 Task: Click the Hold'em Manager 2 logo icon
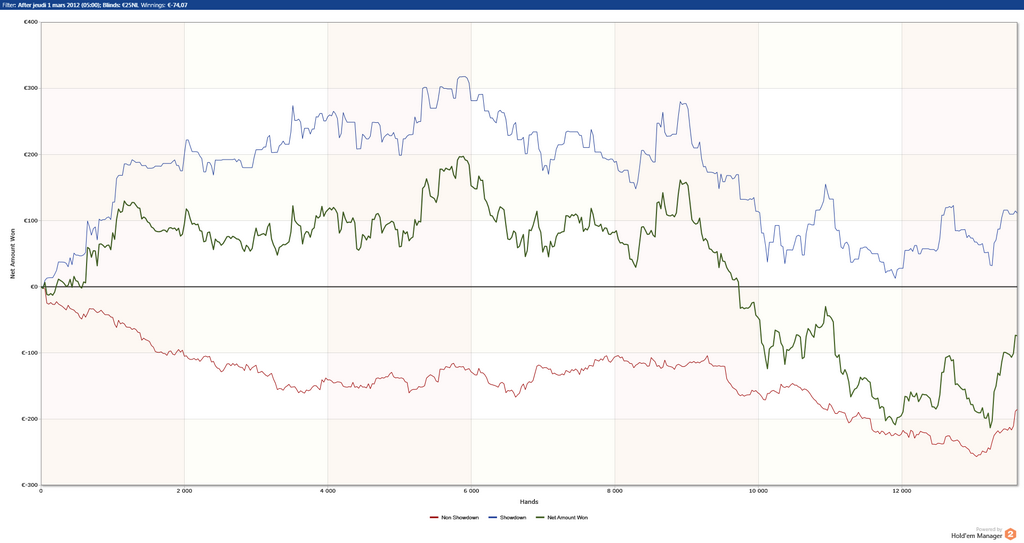tap(1010, 534)
